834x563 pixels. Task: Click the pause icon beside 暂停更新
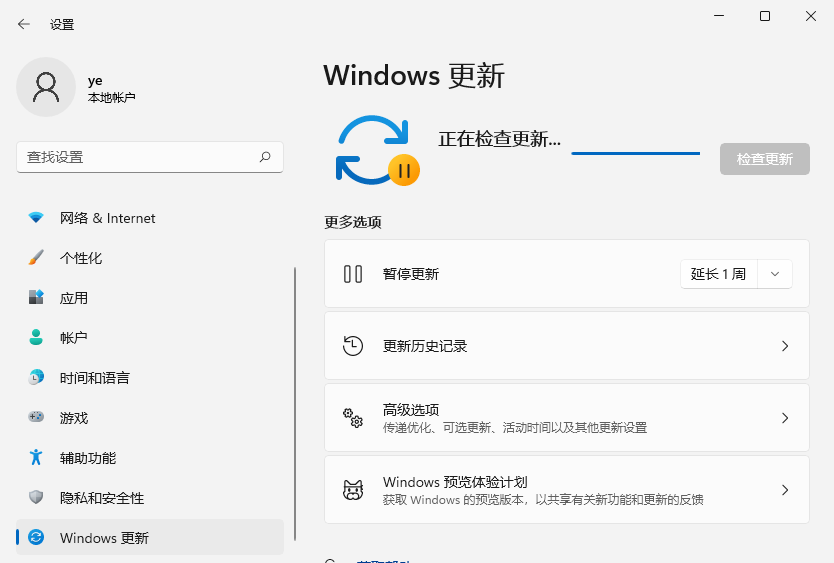click(x=353, y=274)
